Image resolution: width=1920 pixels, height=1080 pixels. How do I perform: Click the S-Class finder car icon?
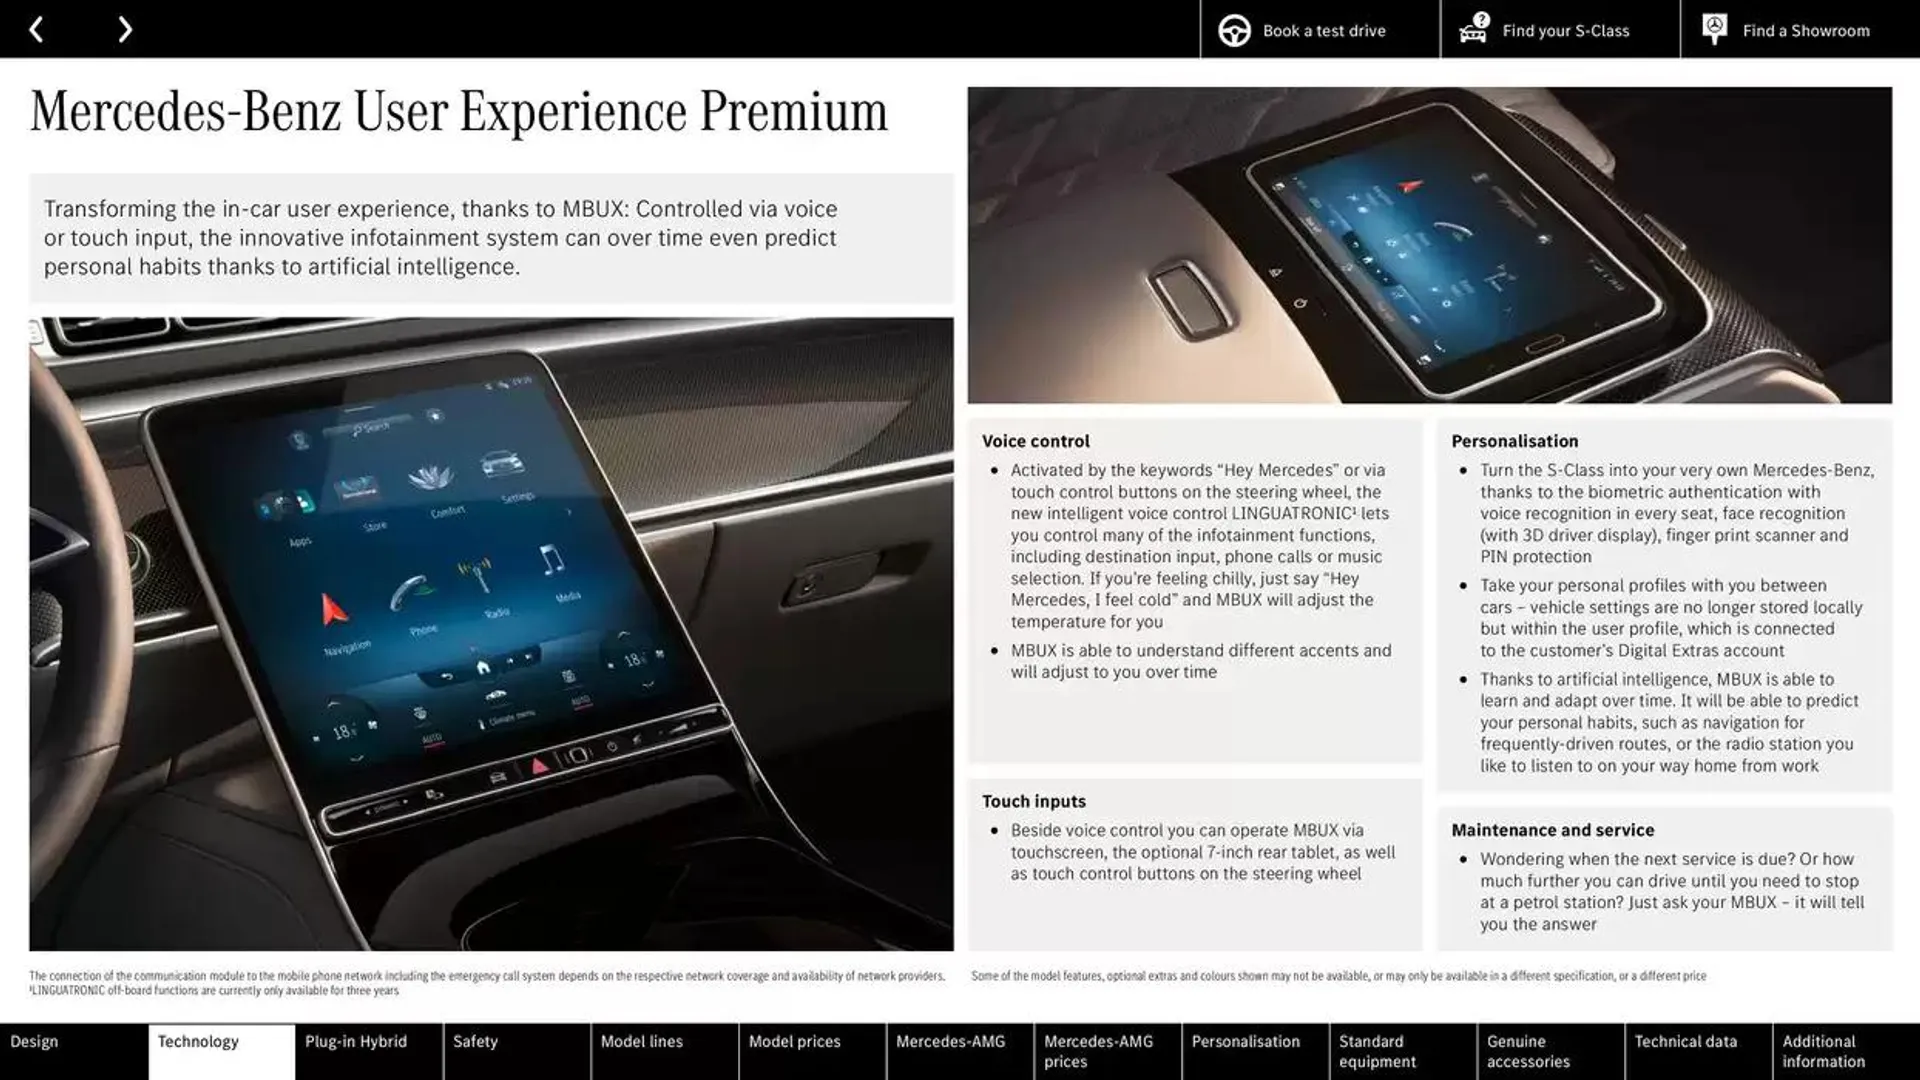1468,29
